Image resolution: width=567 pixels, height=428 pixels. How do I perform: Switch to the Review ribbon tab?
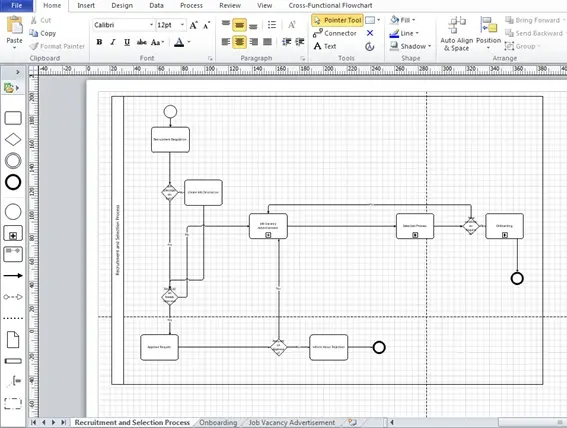(x=230, y=5)
